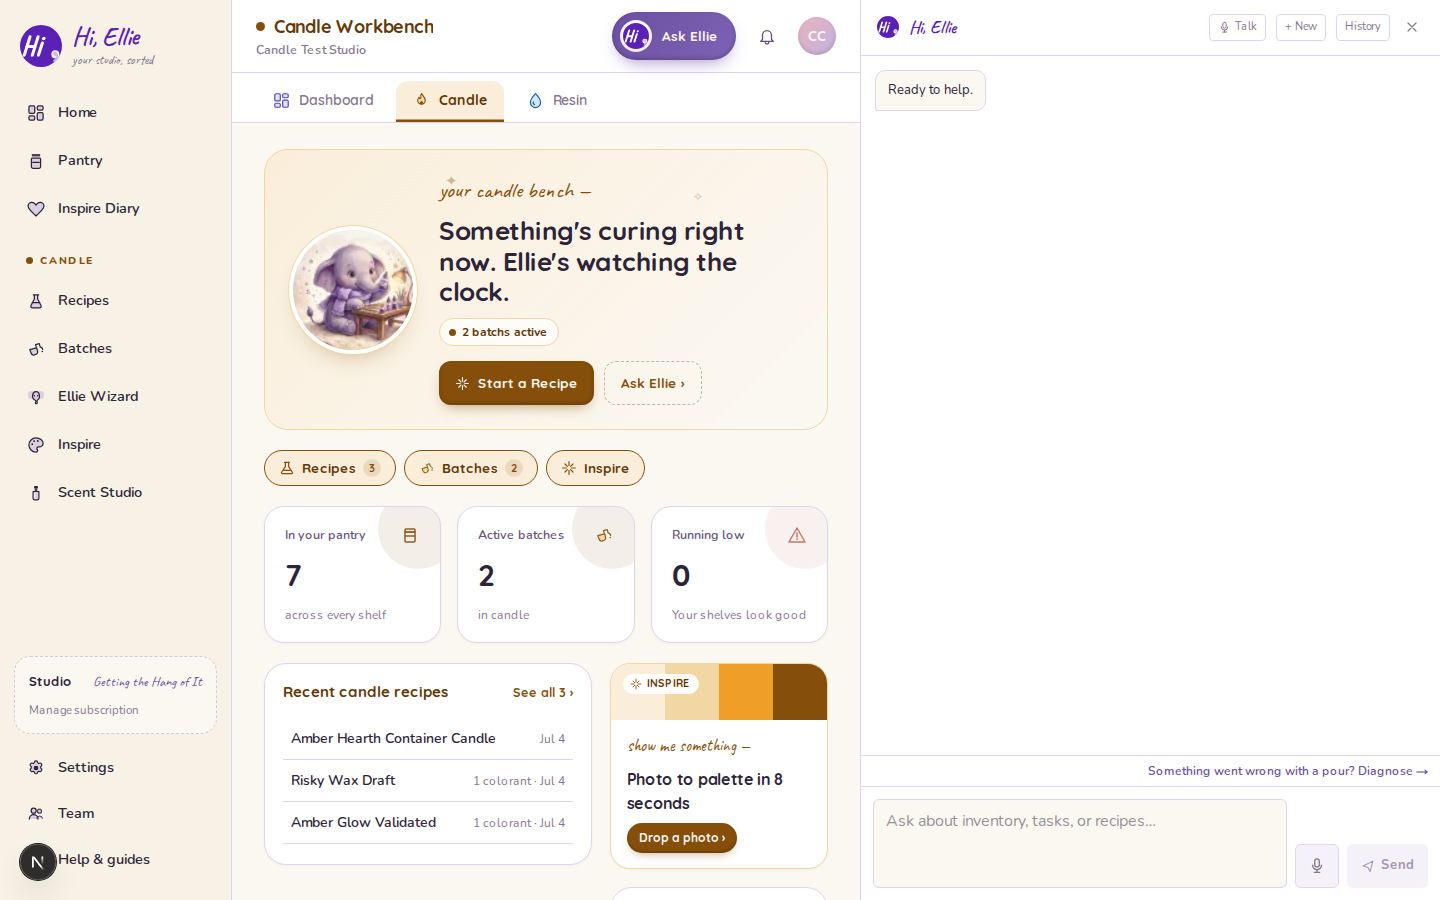
Task: Click the Running low warning icon
Action: pyautogui.click(x=797, y=536)
